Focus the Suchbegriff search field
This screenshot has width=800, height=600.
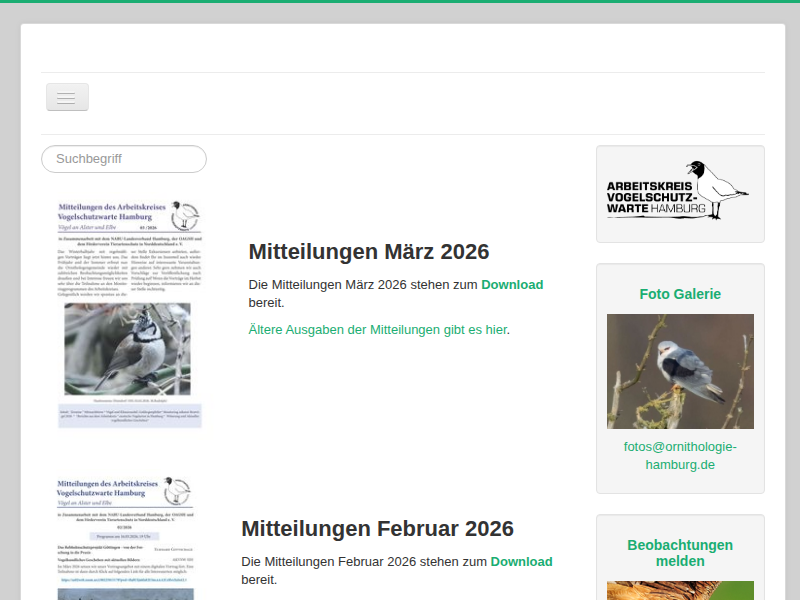point(124,159)
